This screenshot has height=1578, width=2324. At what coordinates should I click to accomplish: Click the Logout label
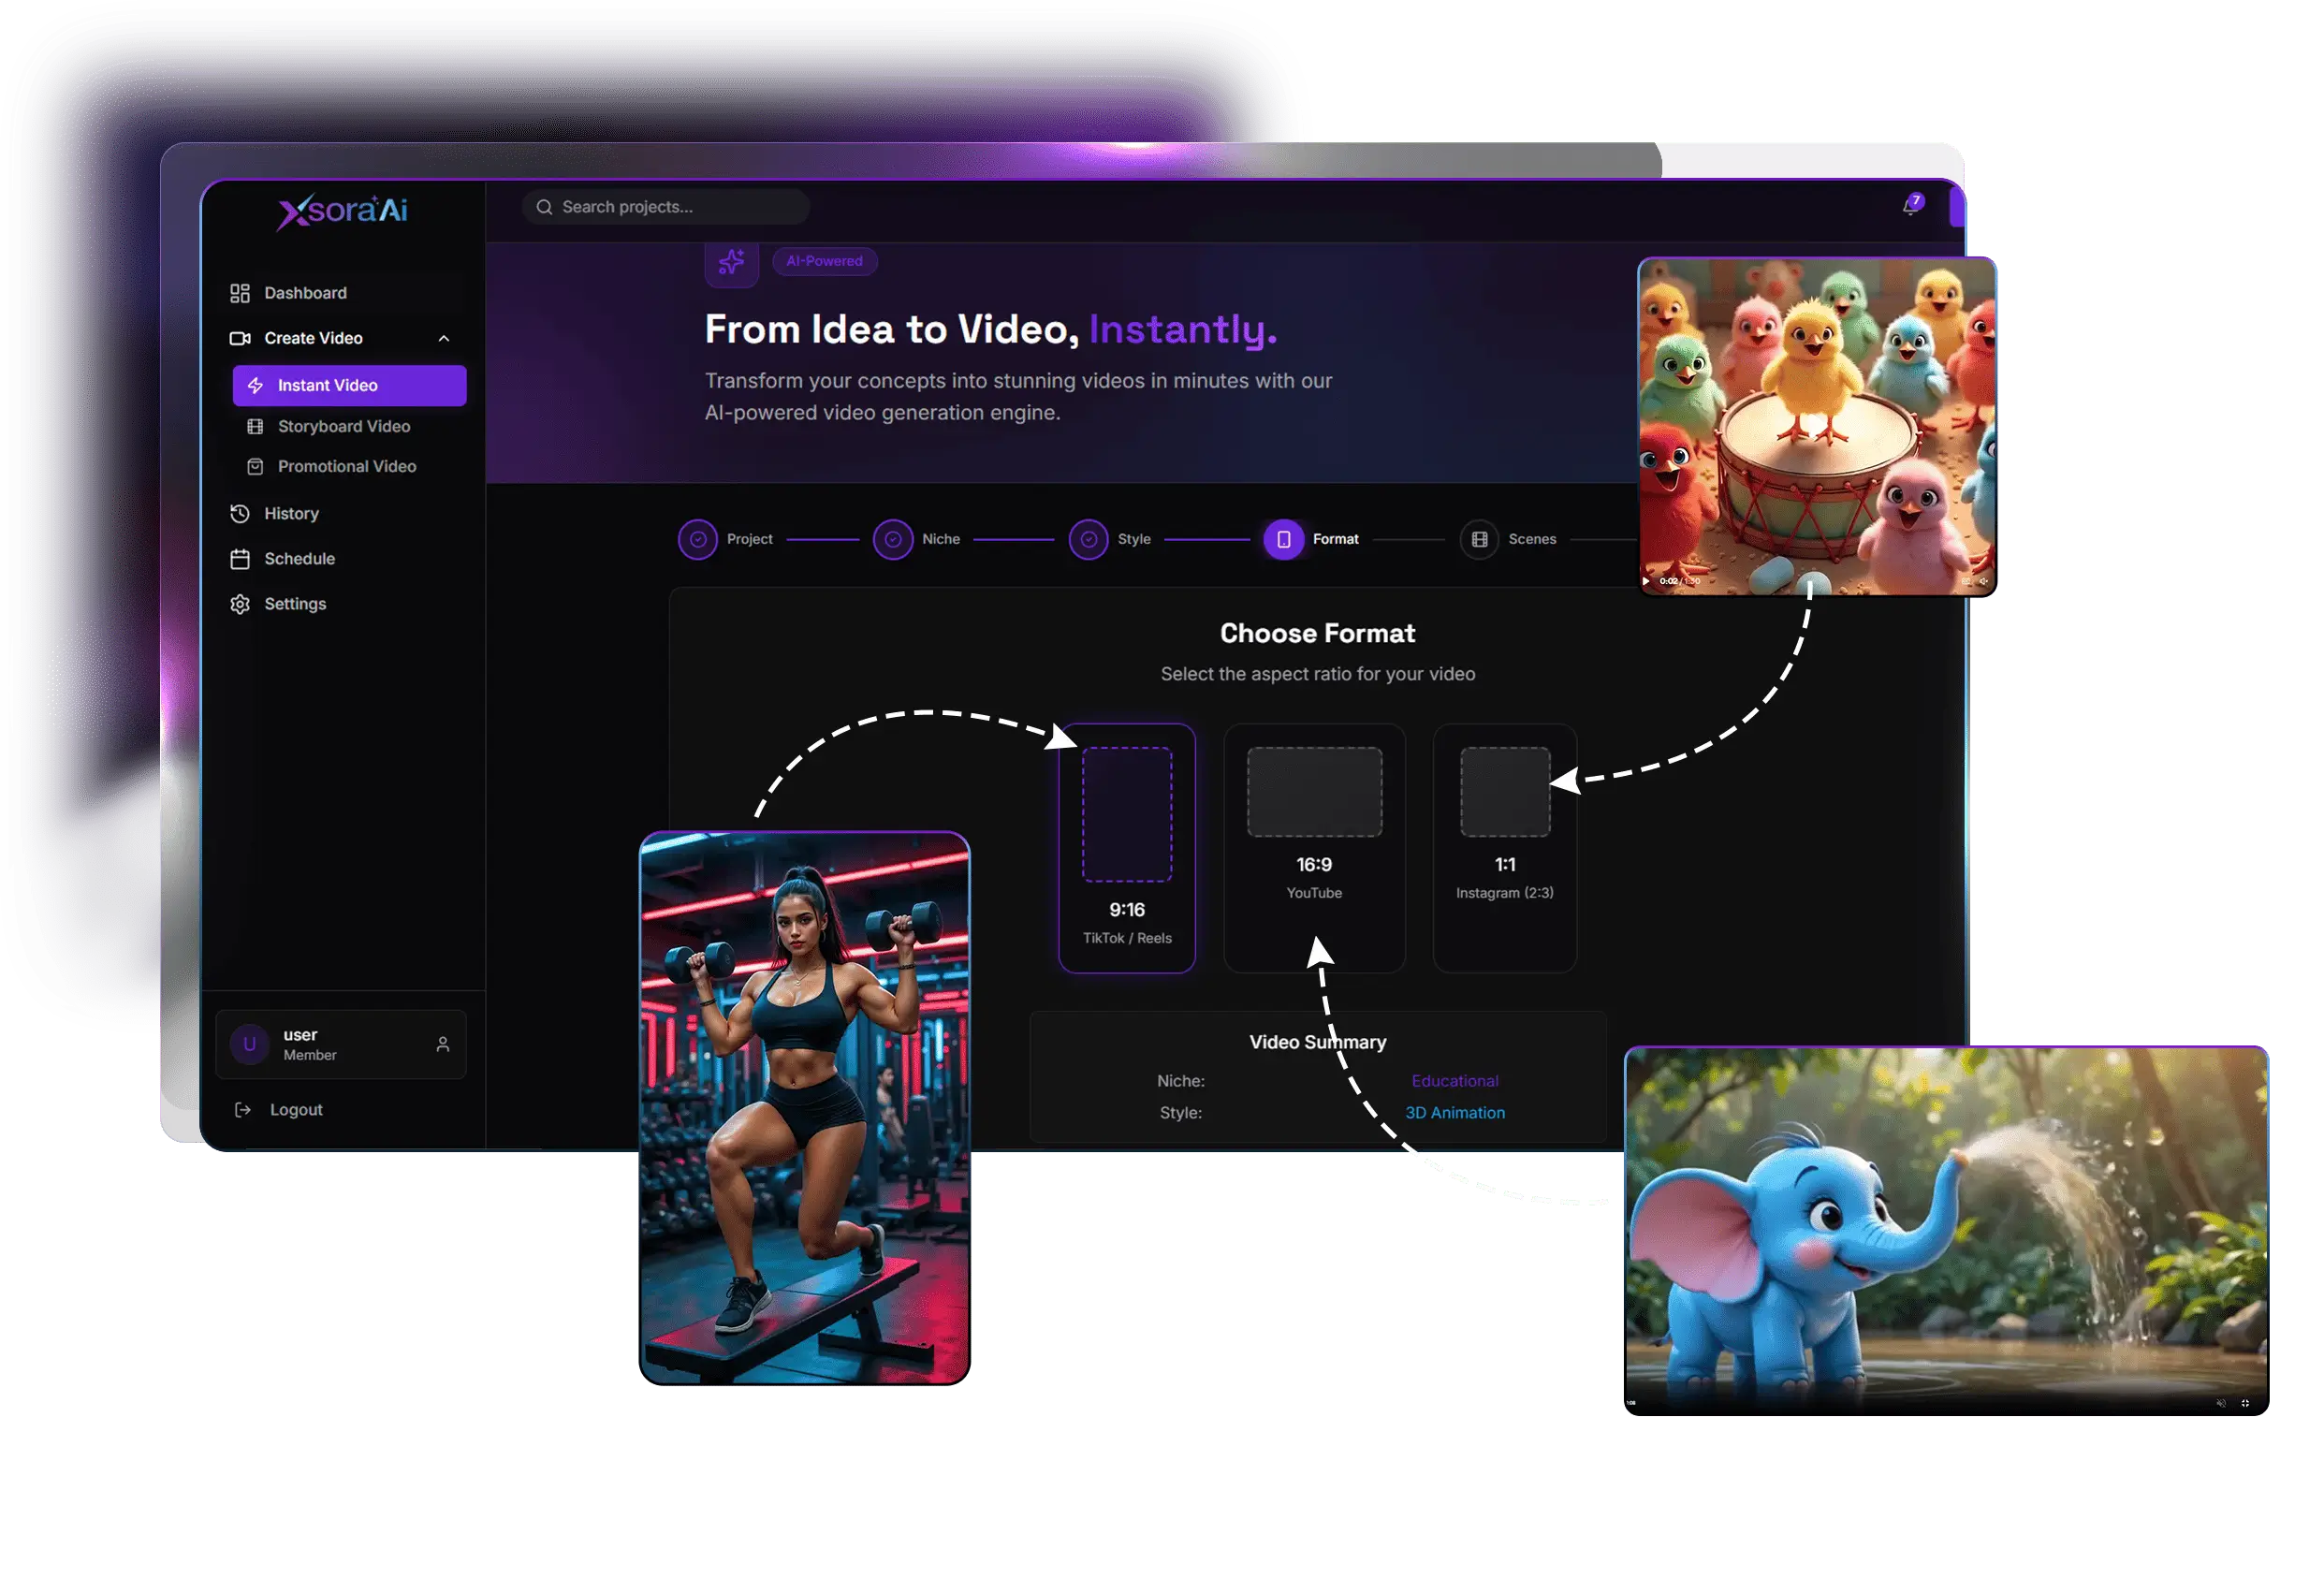click(296, 1110)
